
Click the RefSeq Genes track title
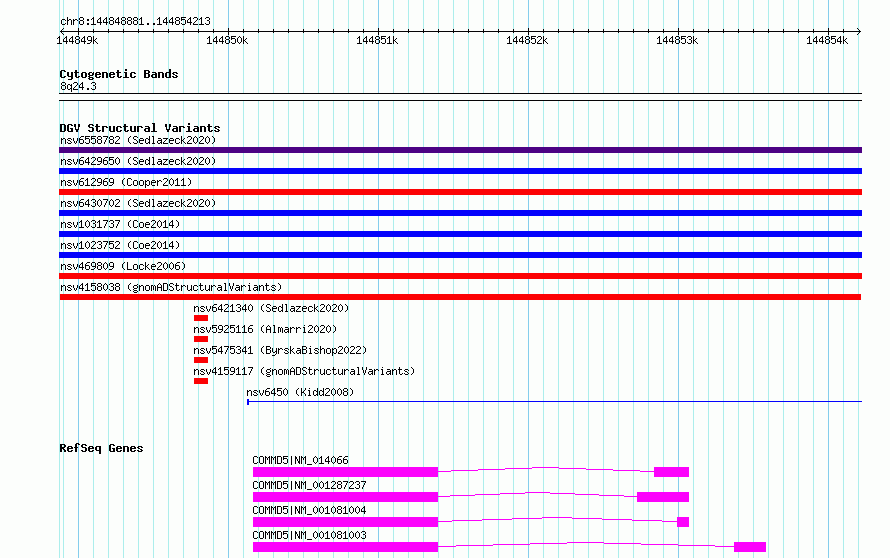pyautogui.click(x=101, y=448)
